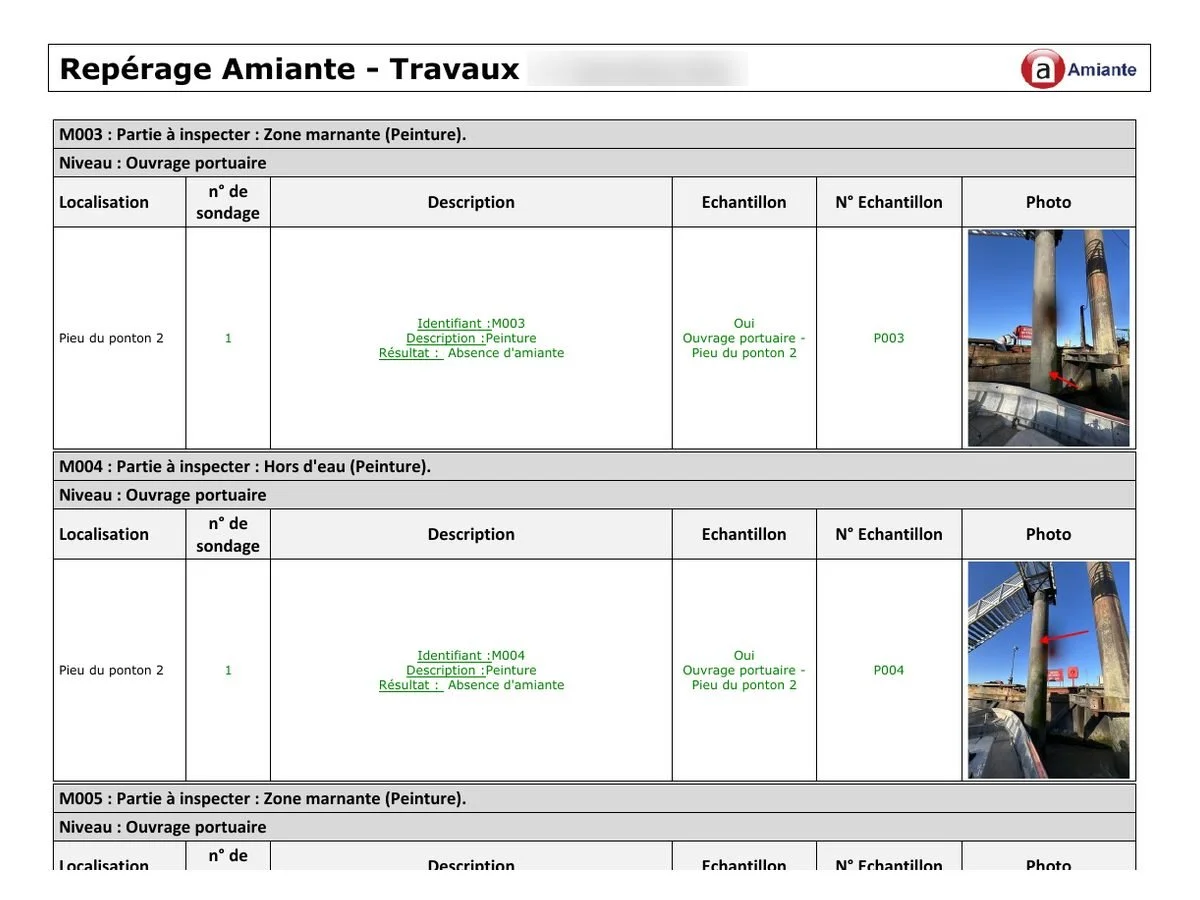Click 'Identifiant :M003' text
Image resolution: width=1200 pixels, height=900 pixels.
click(471, 324)
